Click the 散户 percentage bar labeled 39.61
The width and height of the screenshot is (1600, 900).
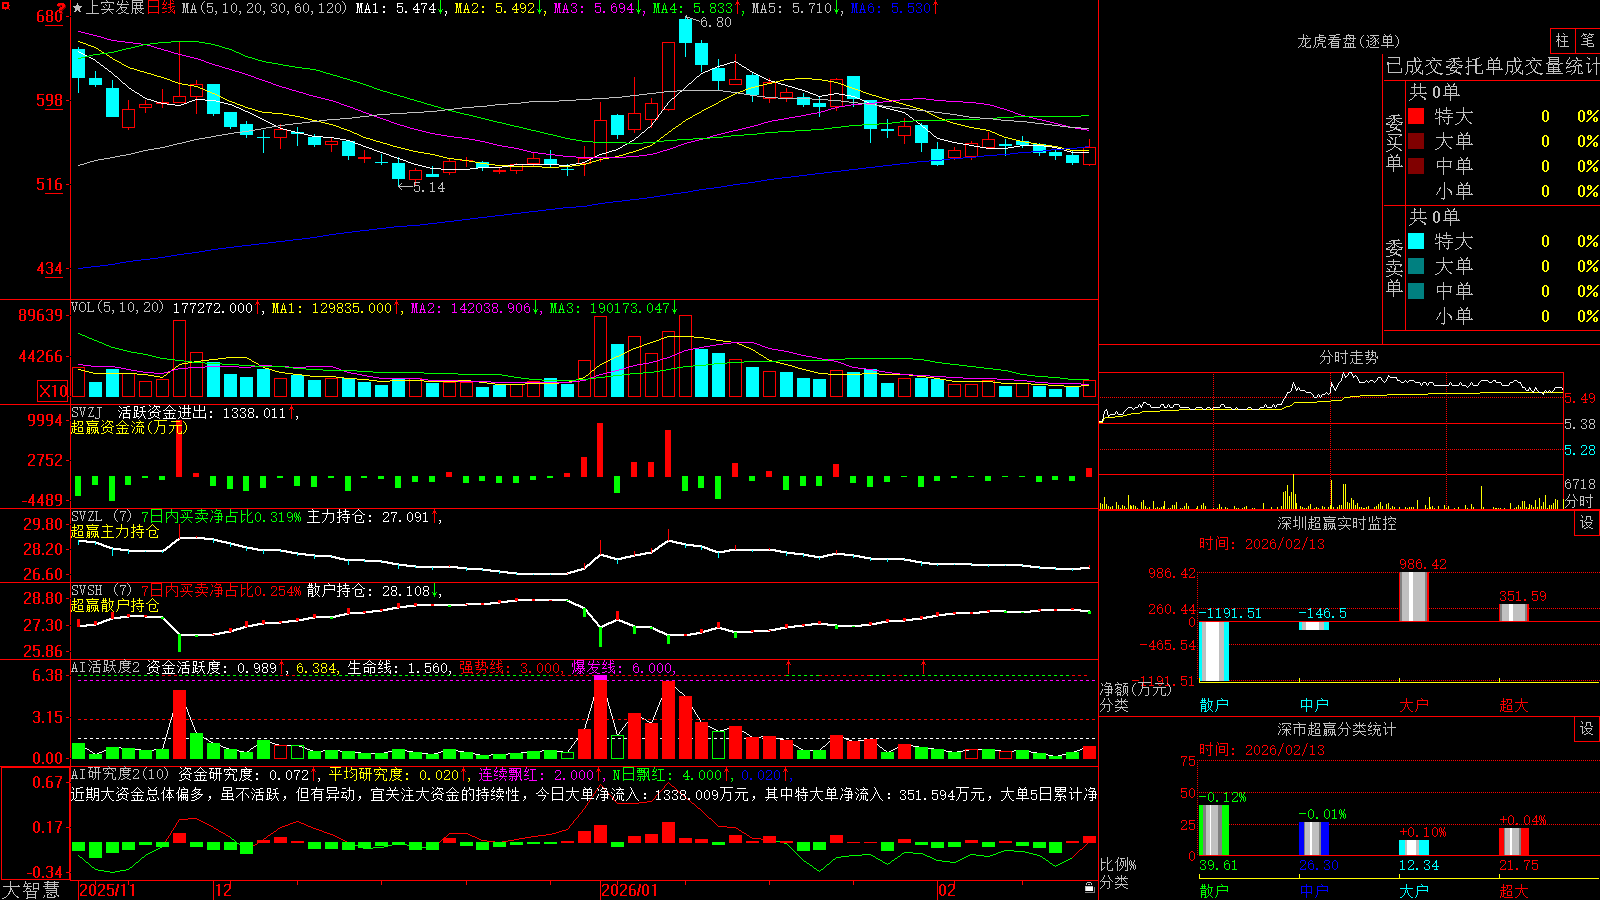click(x=1214, y=830)
